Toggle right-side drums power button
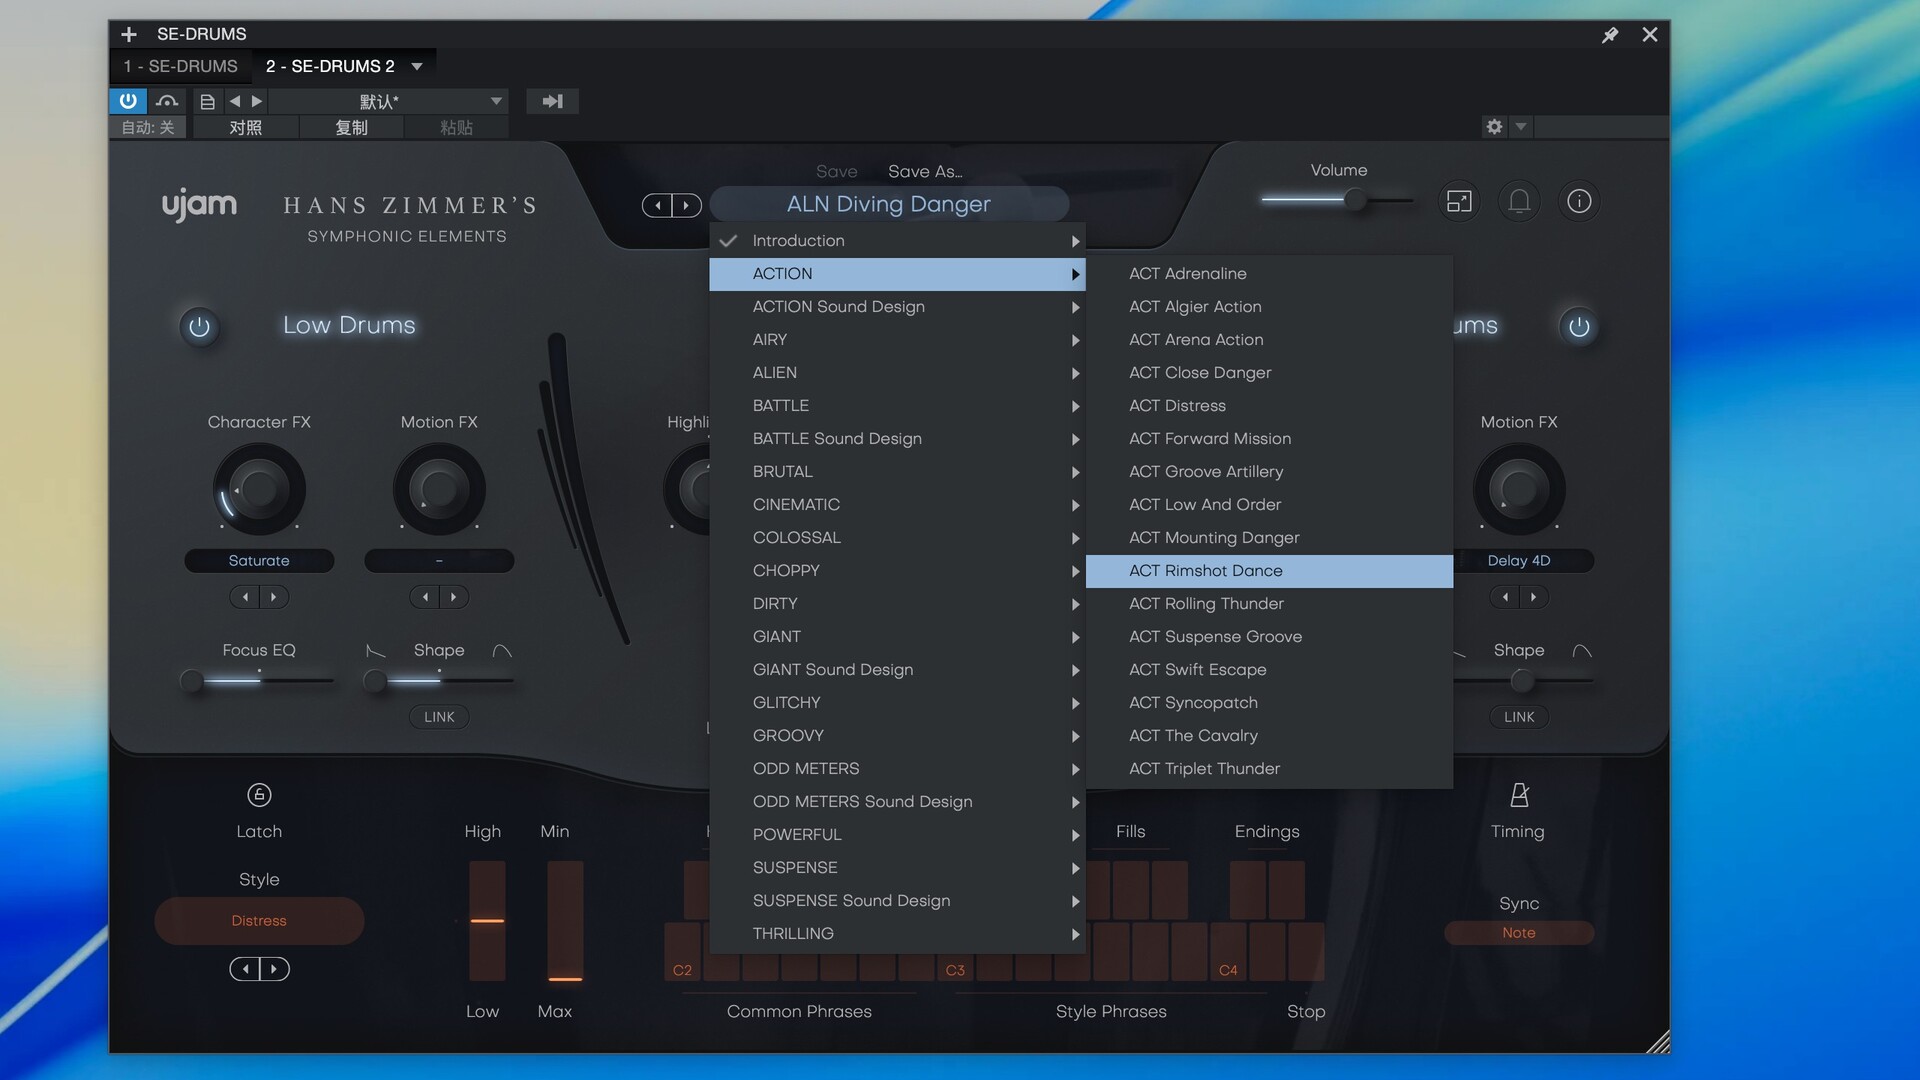The image size is (1920, 1080). click(1579, 327)
